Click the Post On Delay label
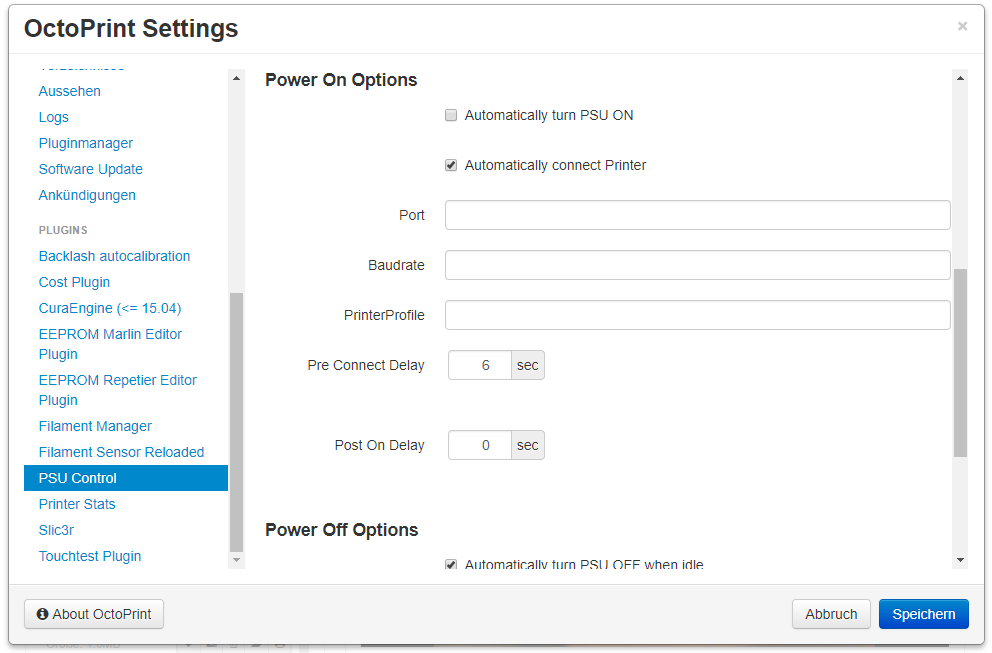The width and height of the screenshot is (992, 653). click(380, 445)
